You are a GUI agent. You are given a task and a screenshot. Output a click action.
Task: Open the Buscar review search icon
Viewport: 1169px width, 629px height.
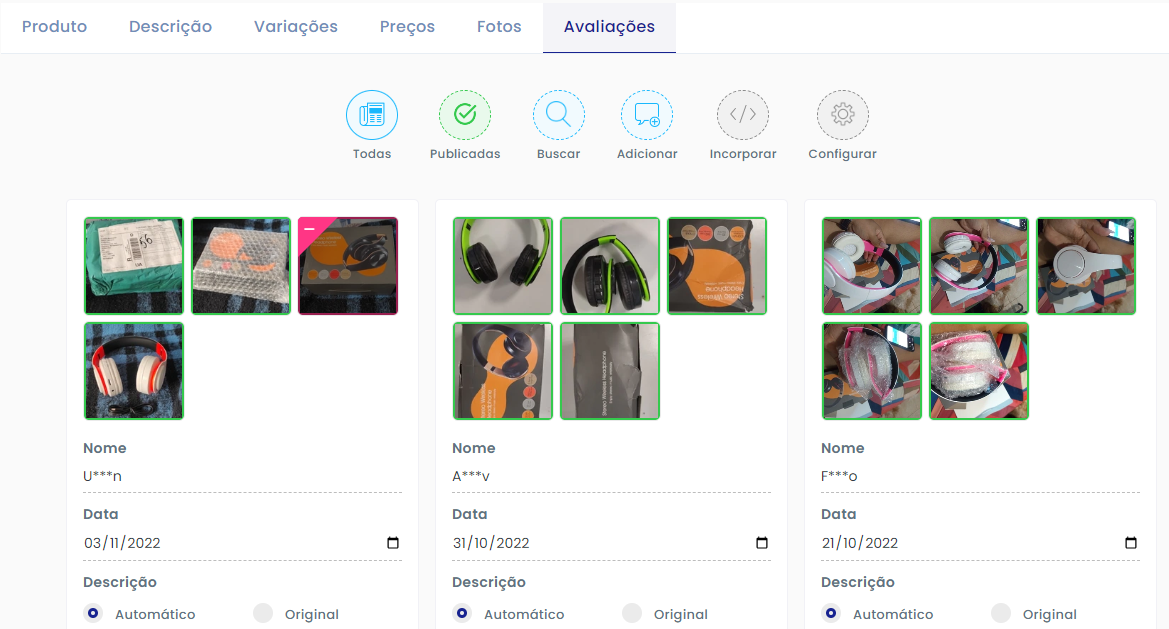(x=558, y=114)
